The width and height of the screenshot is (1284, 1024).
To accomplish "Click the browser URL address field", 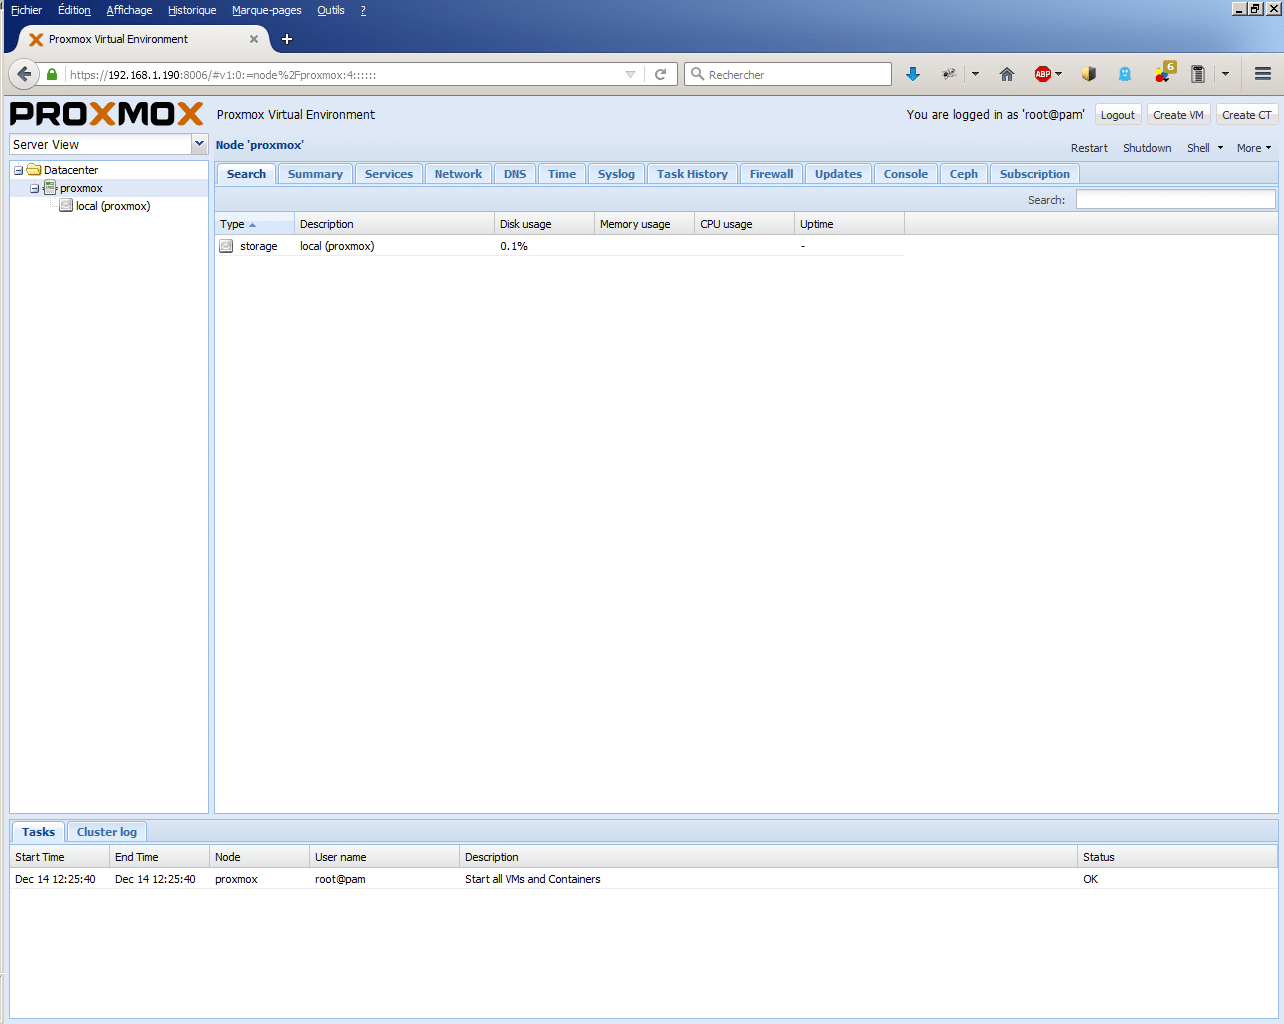I will [343, 74].
